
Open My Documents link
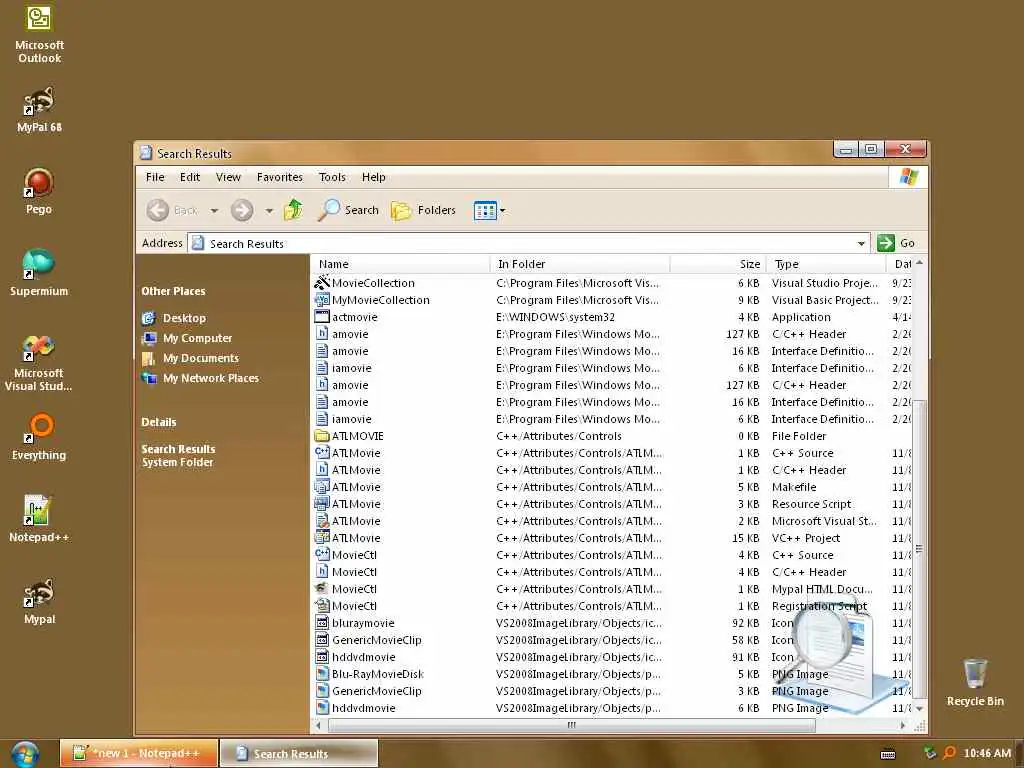click(x=191, y=358)
